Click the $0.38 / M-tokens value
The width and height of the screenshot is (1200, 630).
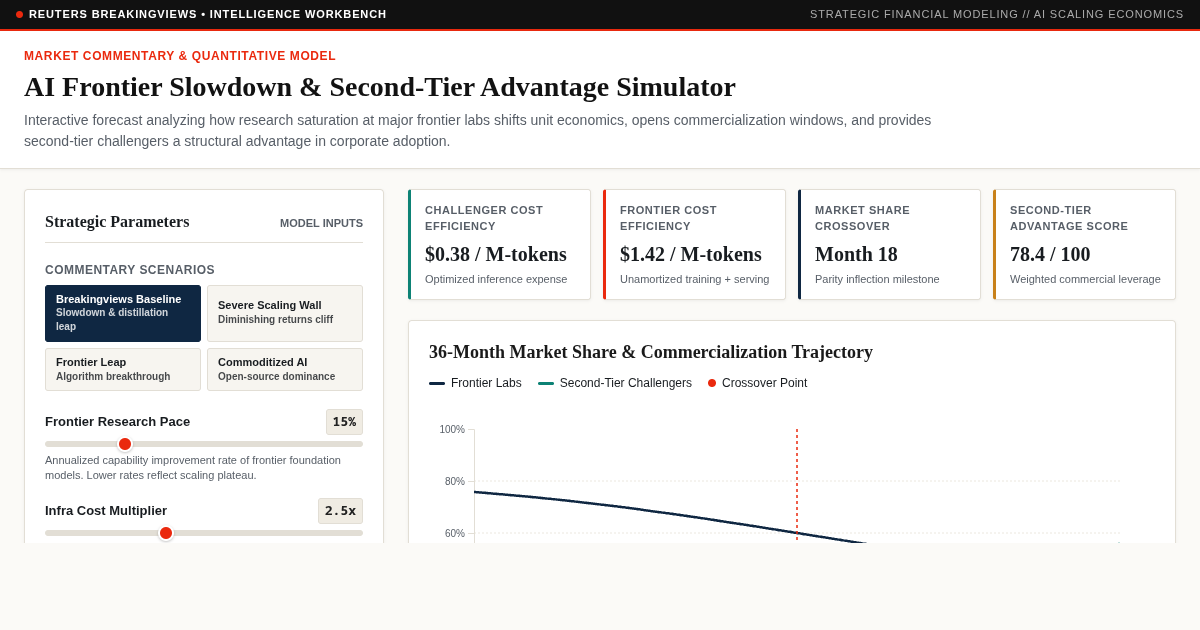point(496,254)
